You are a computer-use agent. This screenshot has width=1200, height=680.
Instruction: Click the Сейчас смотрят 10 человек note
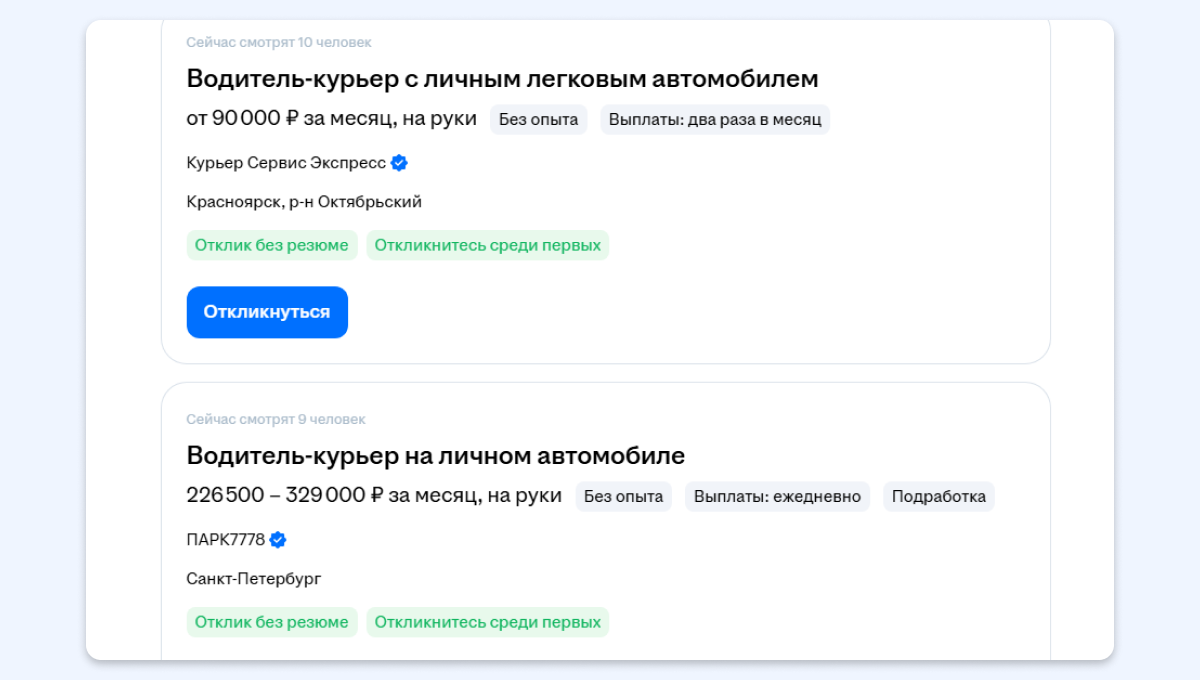278,42
